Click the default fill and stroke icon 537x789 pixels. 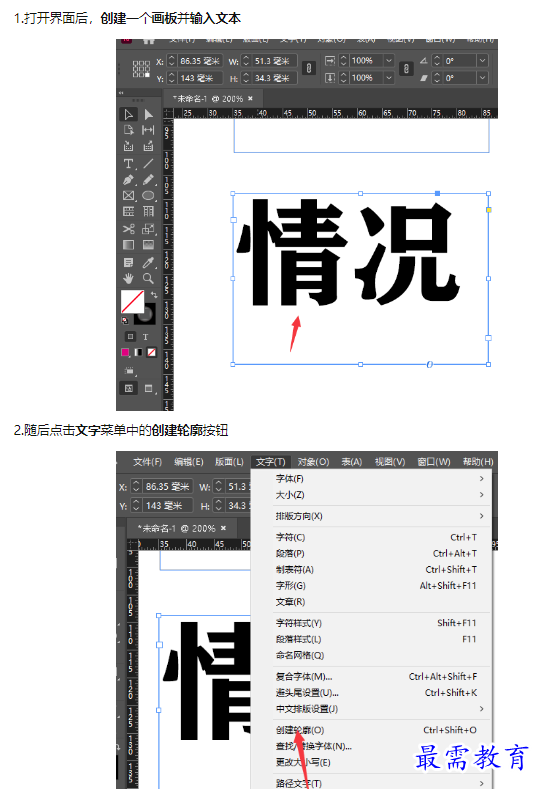(x=125, y=320)
